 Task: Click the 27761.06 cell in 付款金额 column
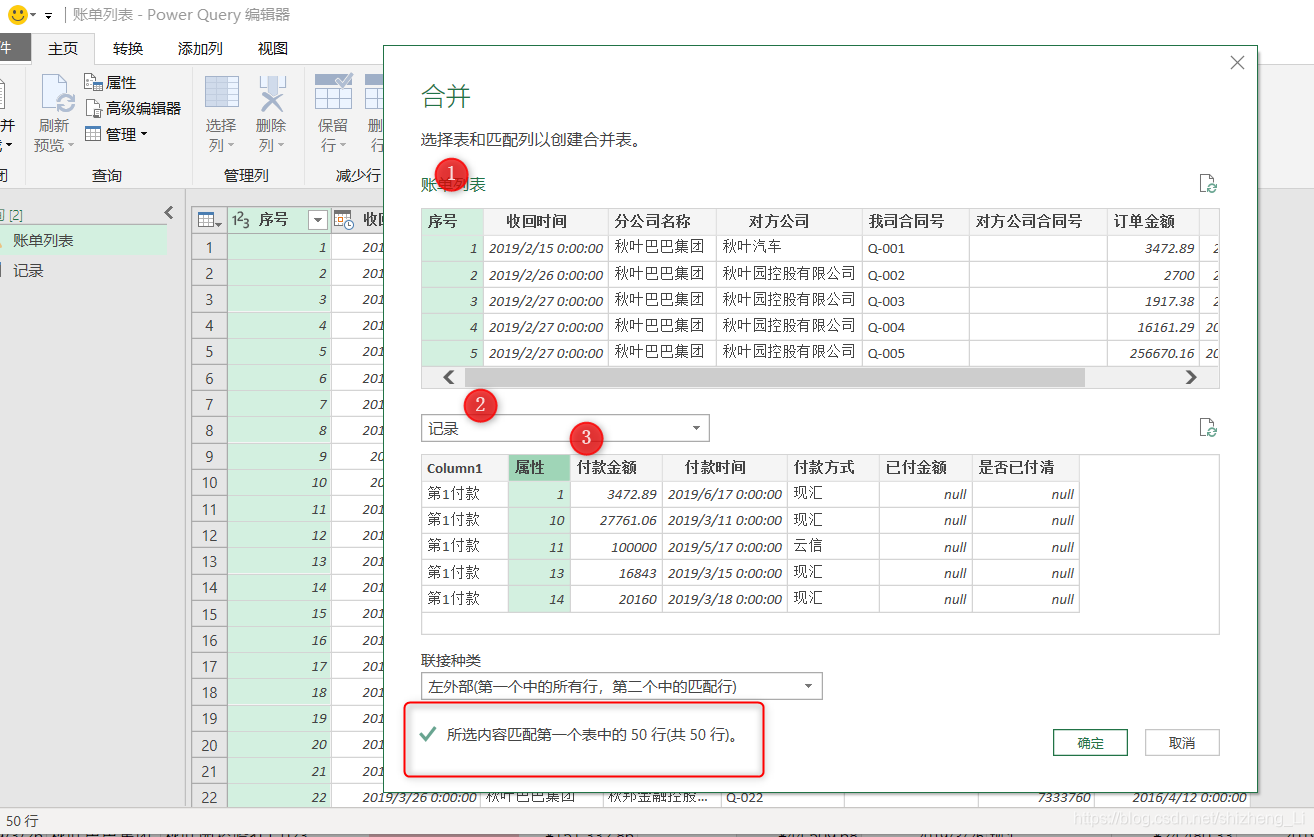pos(616,520)
